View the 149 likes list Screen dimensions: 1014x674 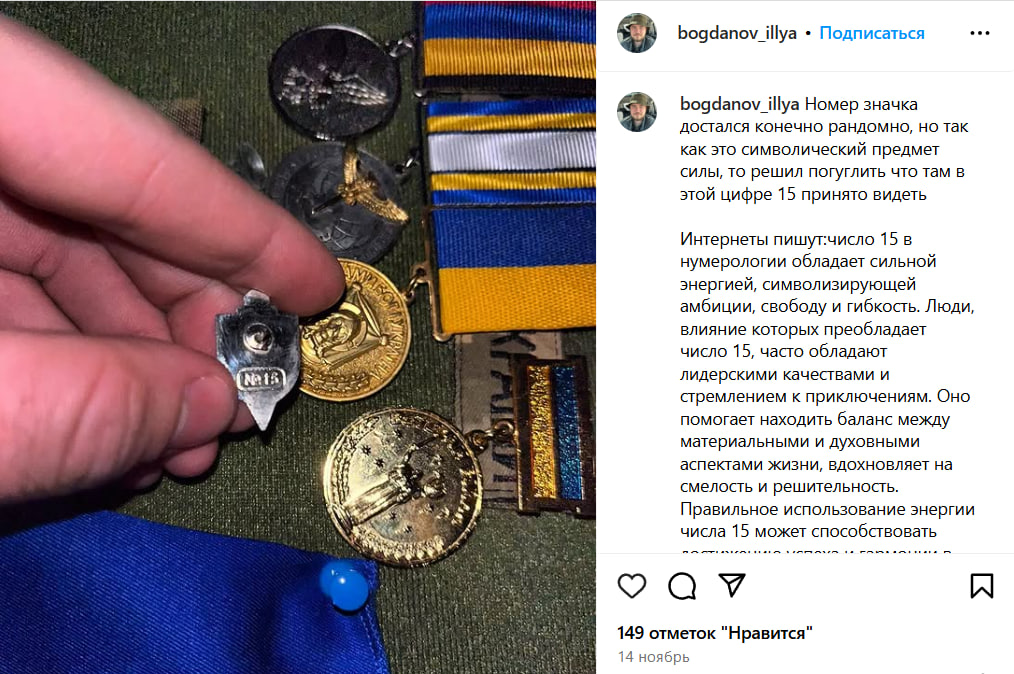(x=715, y=633)
